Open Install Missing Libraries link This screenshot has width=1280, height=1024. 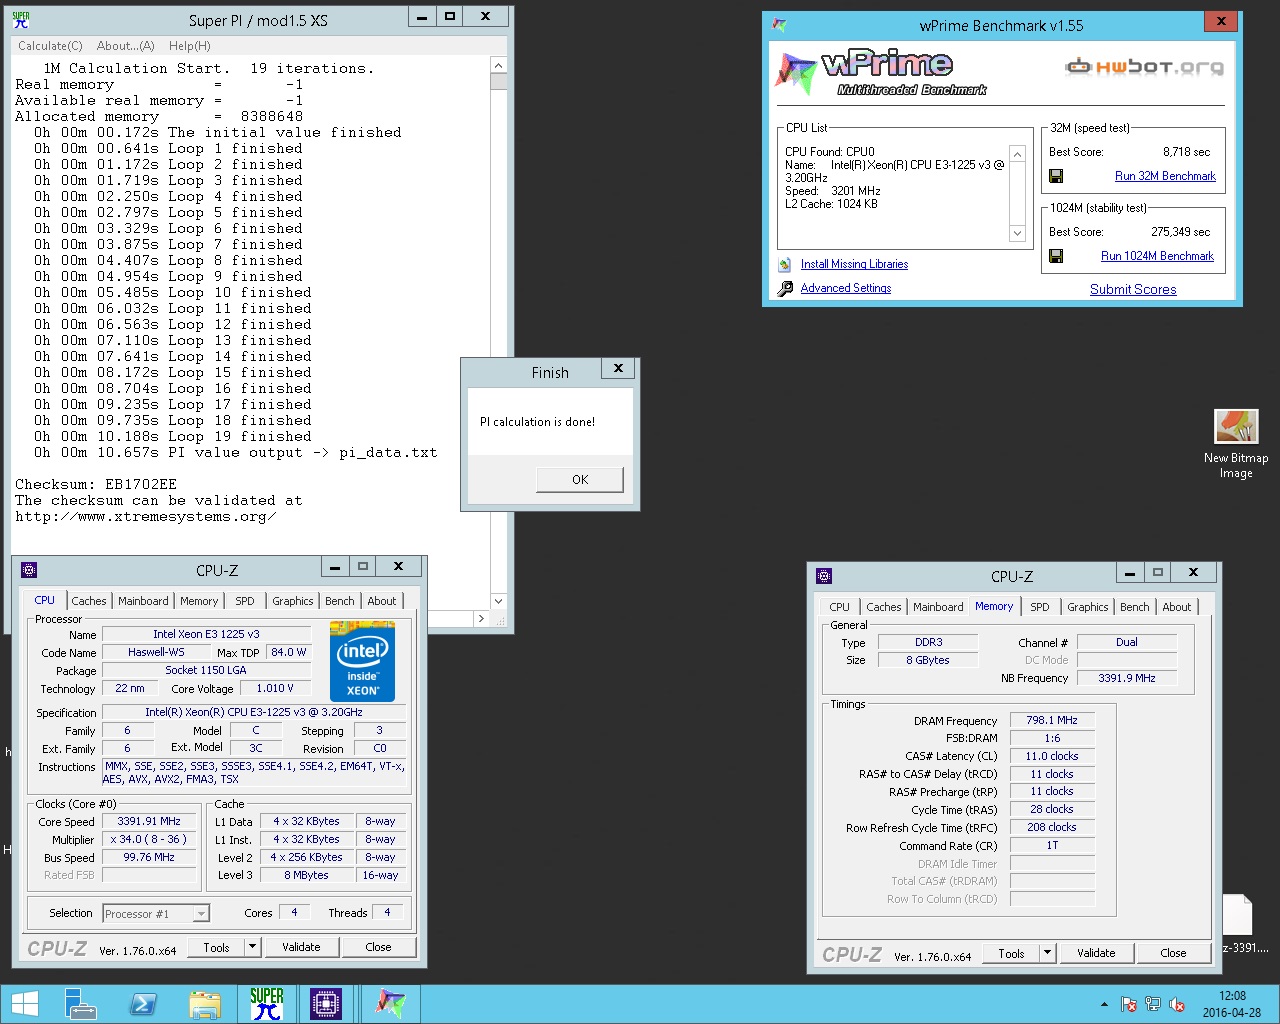854,264
